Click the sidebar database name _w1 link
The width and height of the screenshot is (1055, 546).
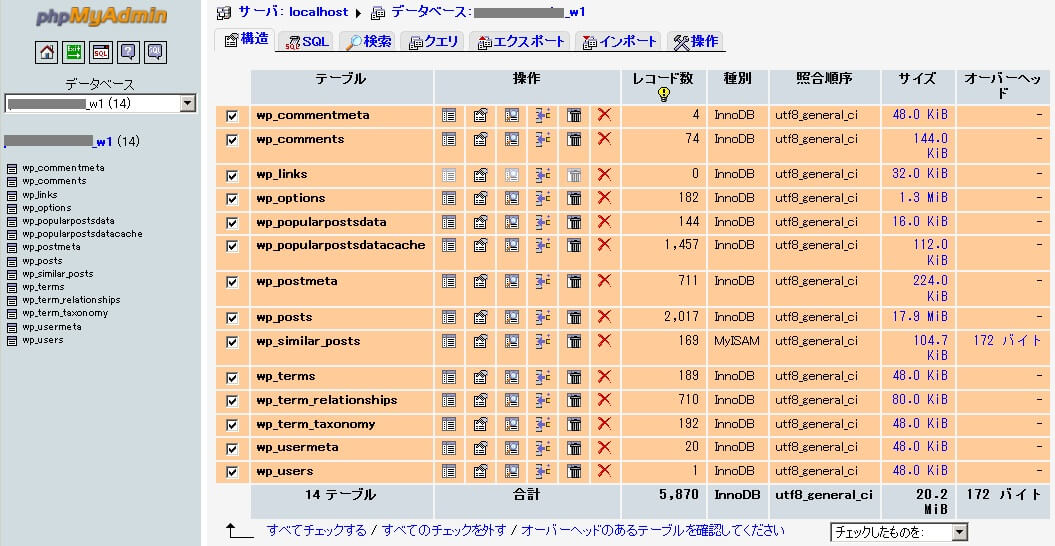click(x=58, y=141)
